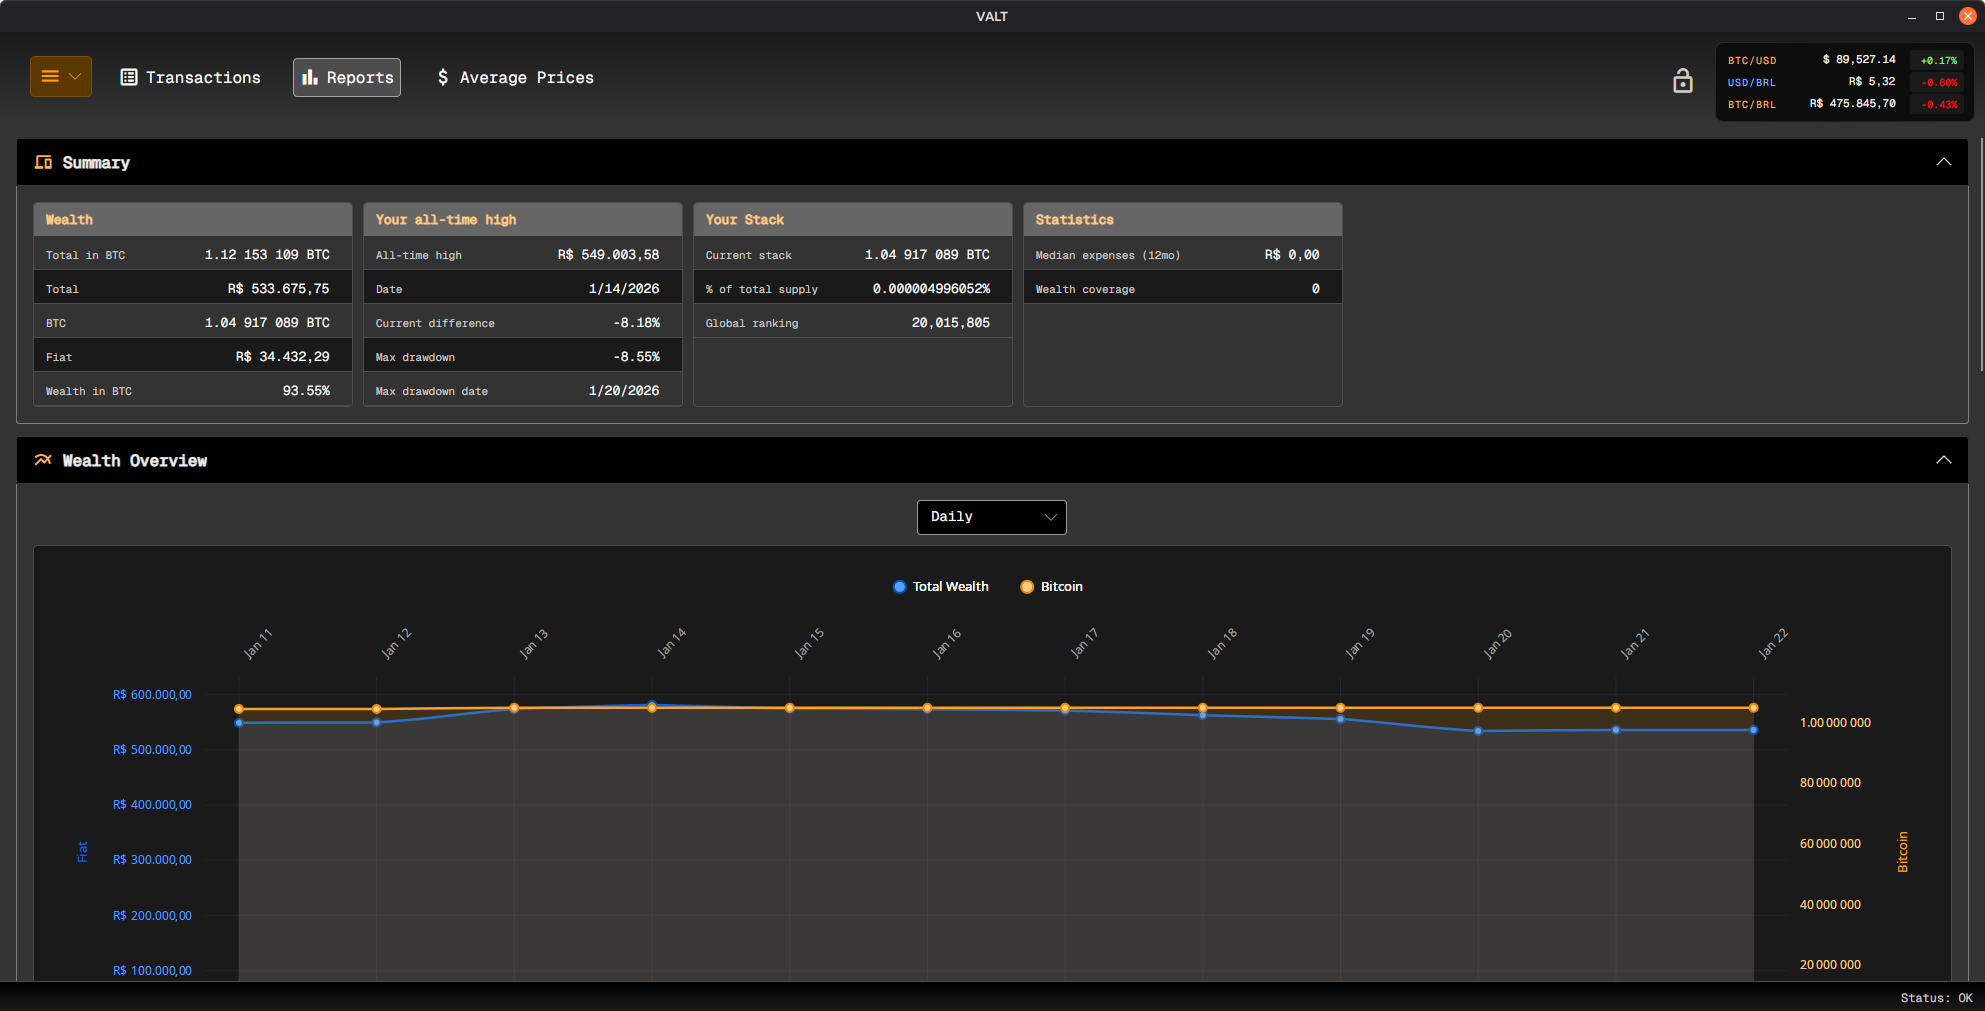The width and height of the screenshot is (1985, 1011).
Task: Toggle Total Wealth series in legend
Action: pyautogui.click(x=940, y=587)
